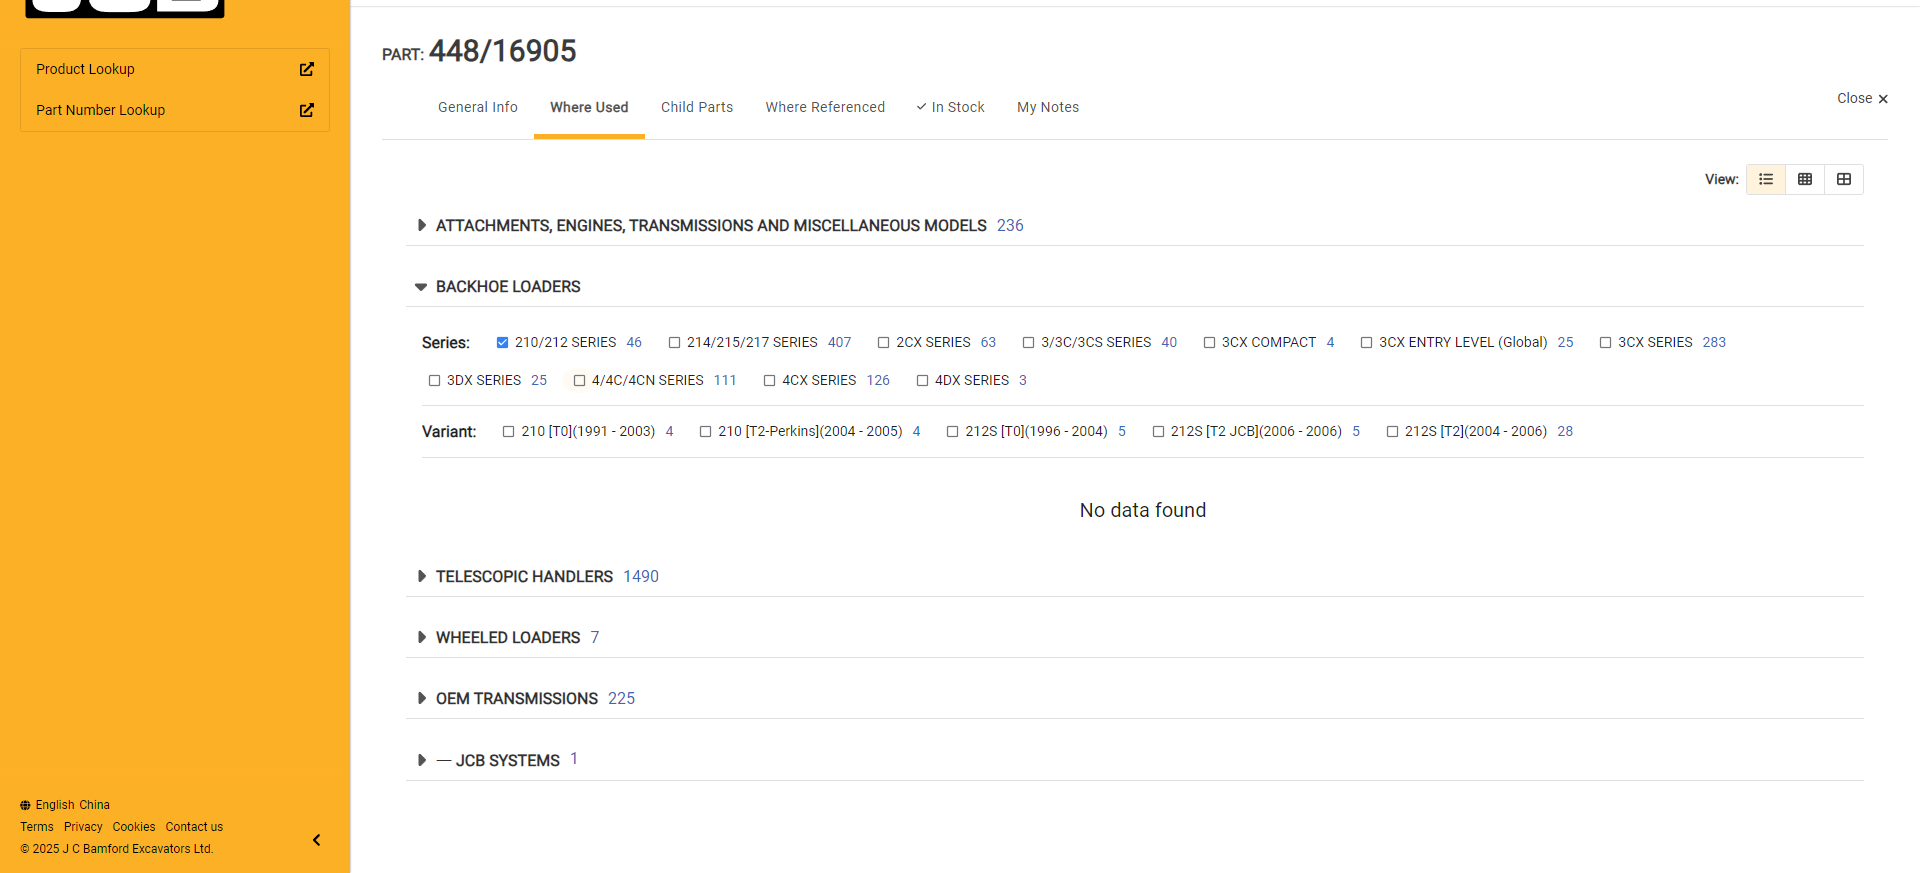Expand the TELESCOPIC HANDLERS section
The image size is (1920, 873).
point(422,576)
